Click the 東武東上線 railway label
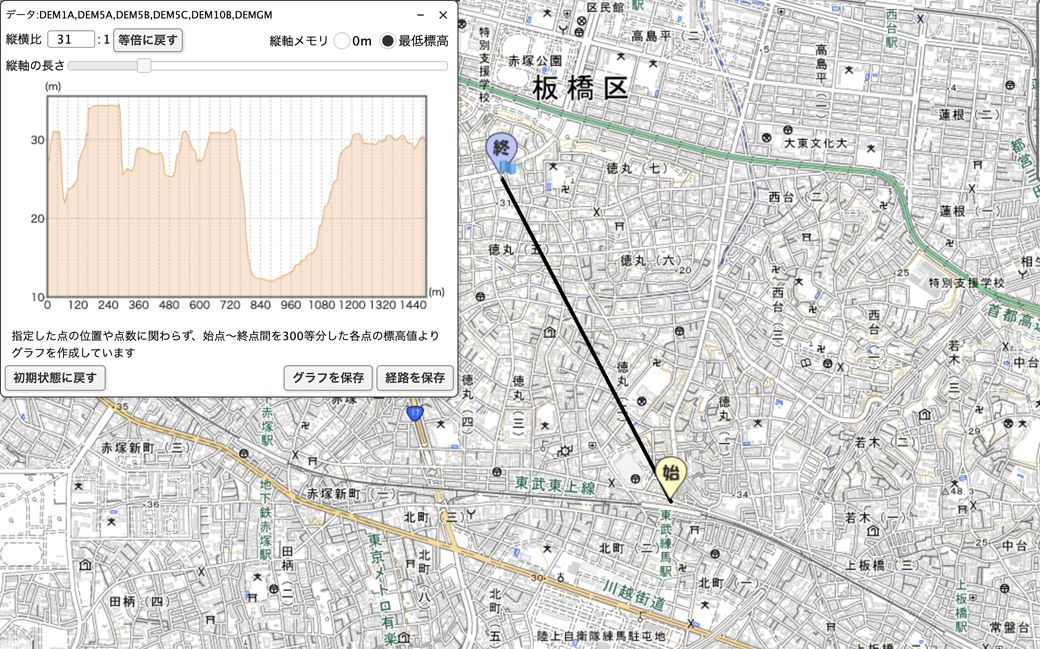1040x649 pixels. click(x=555, y=487)
